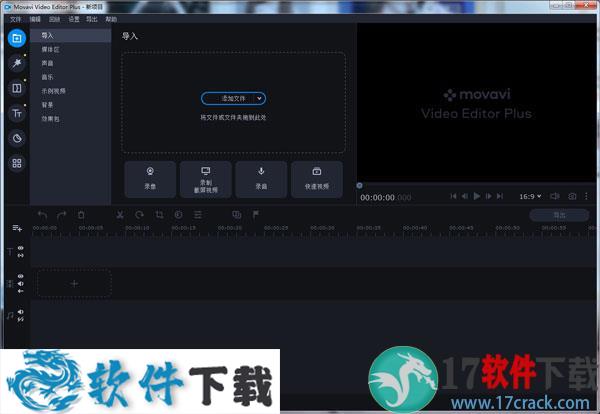
Task: Select the Split scissors tool
Action: (x=120, y=215)
